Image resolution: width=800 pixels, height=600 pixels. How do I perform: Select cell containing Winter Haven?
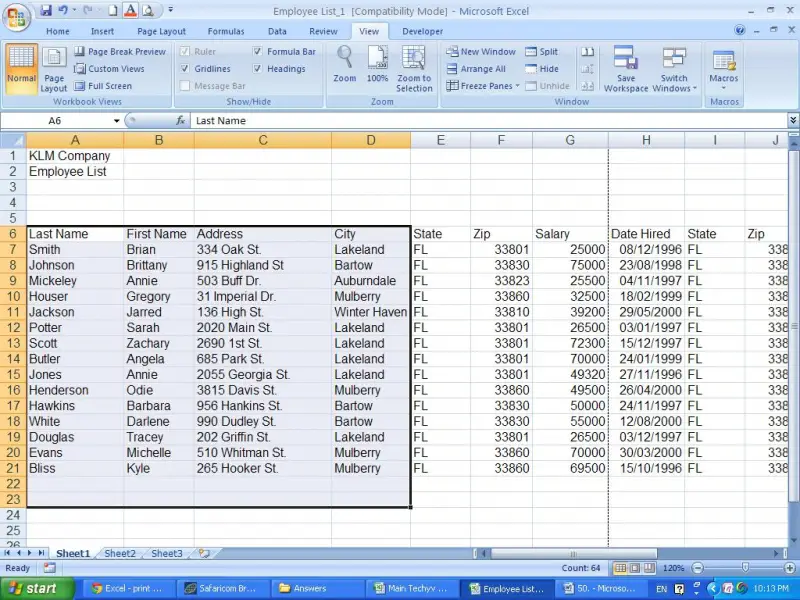point(371,312)
